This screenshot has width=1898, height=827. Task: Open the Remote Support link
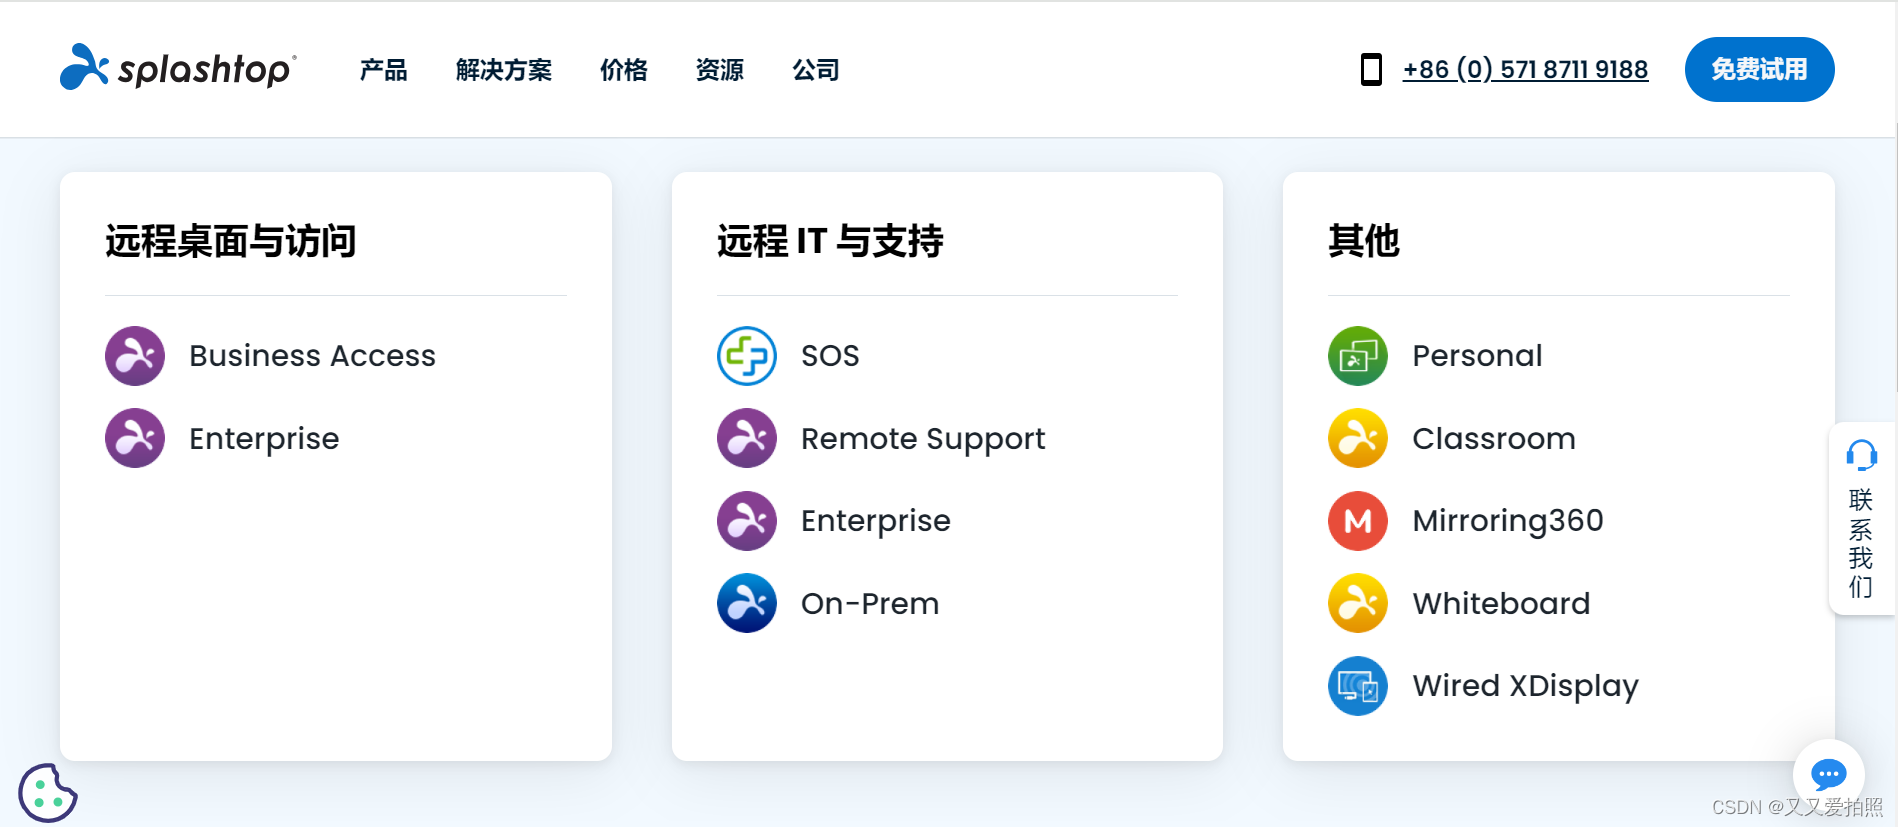tap(923, 439)
